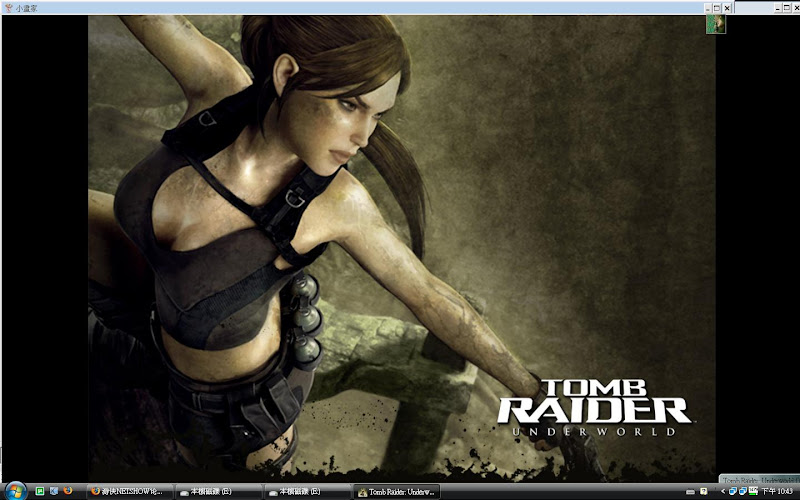Click the keyboard icon in the taskbar
Viewport: 800px width, 500px height.
coord(690,492)
